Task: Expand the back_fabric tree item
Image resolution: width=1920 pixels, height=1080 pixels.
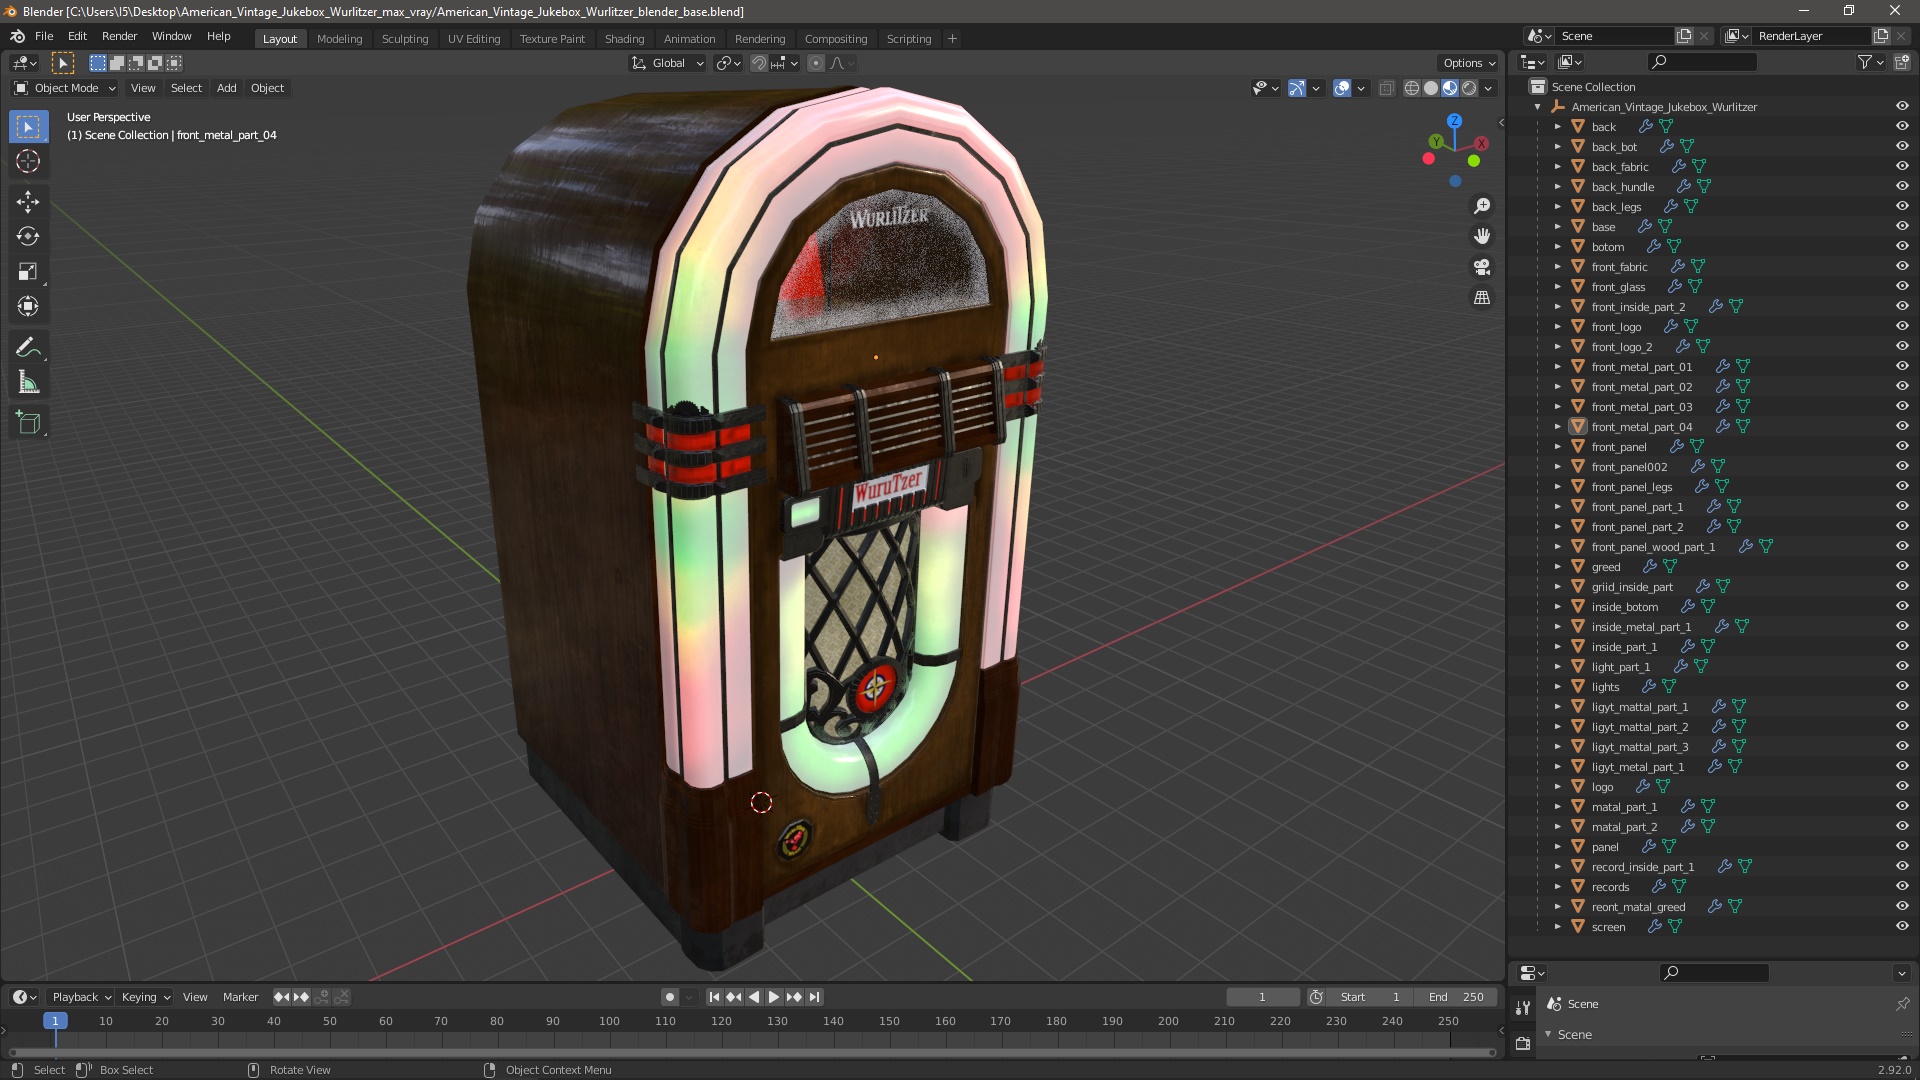Action: (x=1557, y=167)
